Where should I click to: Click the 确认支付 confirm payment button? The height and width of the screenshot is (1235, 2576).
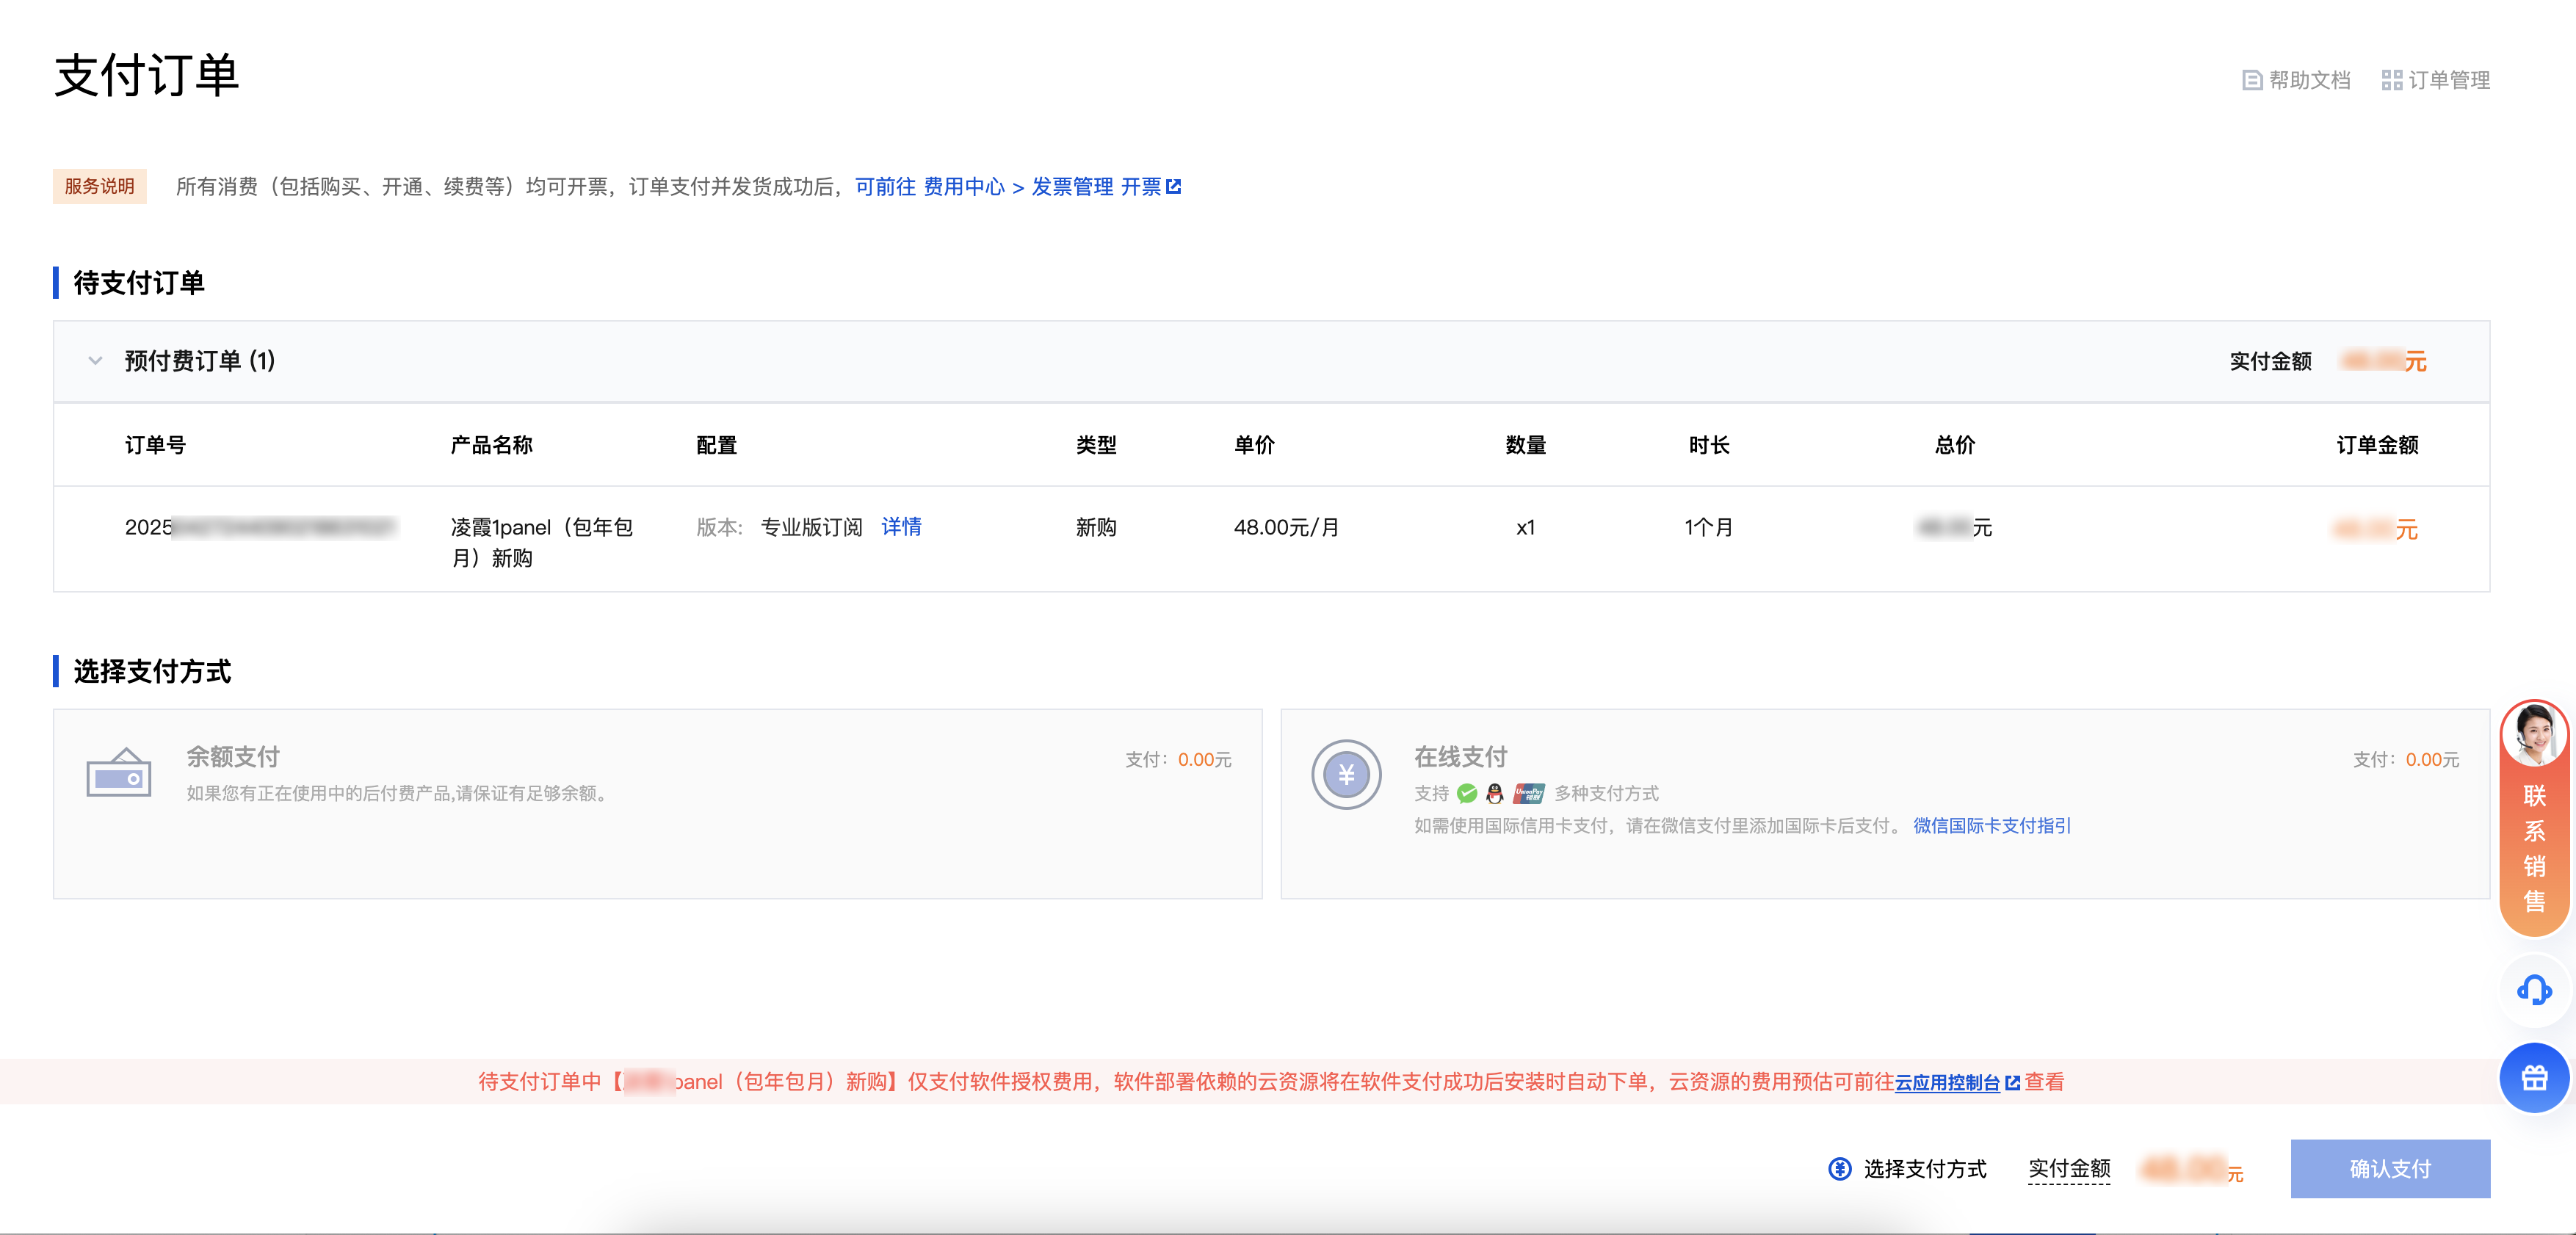pos(2390,1169)
